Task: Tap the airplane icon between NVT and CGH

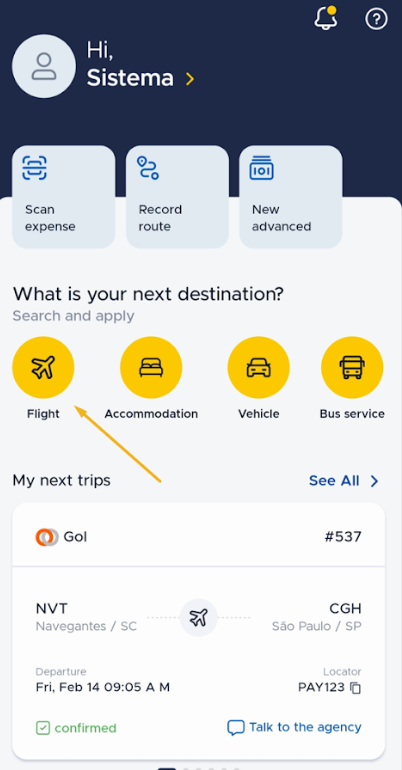Action: point(198,617)
